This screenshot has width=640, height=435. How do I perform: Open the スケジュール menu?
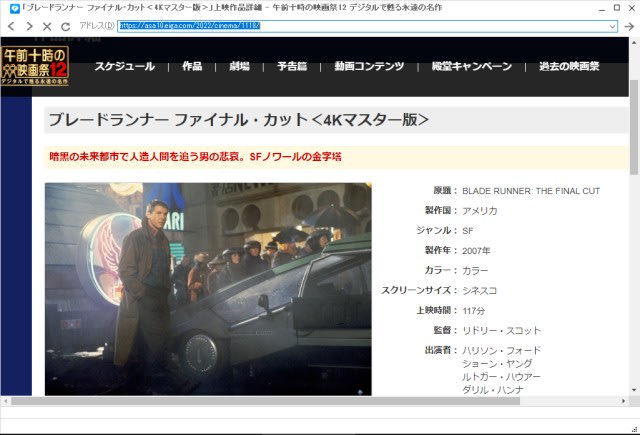point(124,66)
